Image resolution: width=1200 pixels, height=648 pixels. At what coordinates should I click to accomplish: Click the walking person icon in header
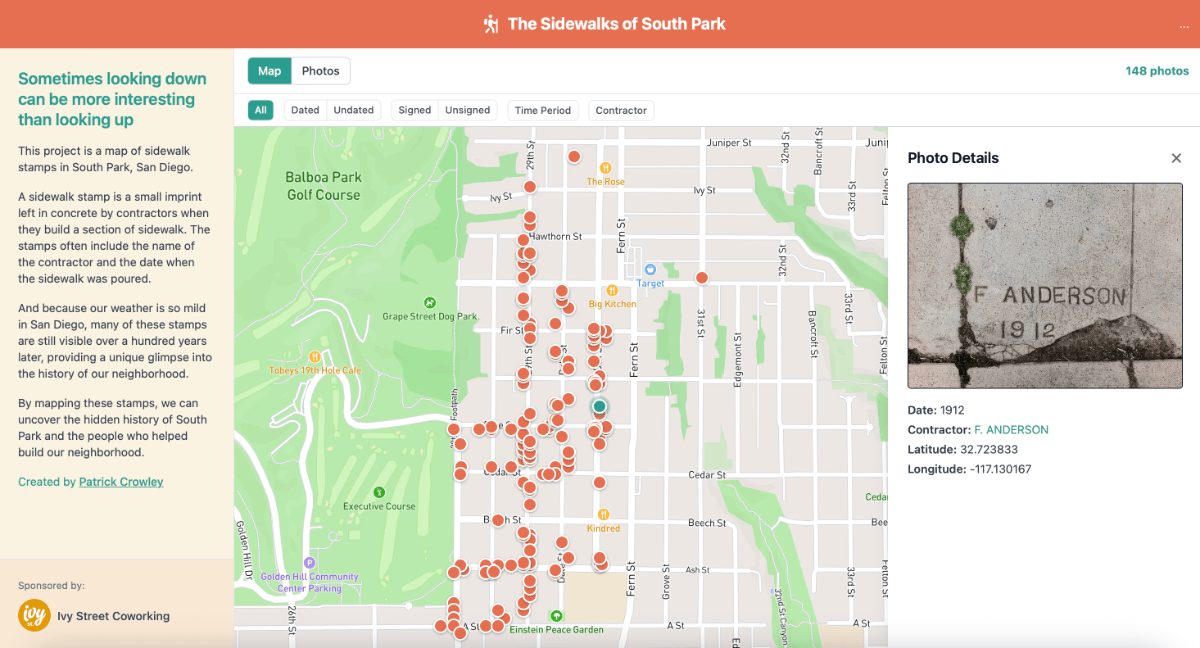coord(491,24)
